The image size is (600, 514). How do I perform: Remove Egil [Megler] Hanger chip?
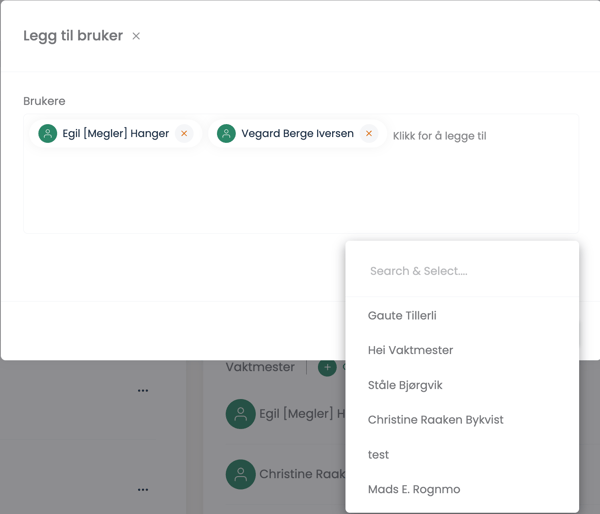pos(184,133)
